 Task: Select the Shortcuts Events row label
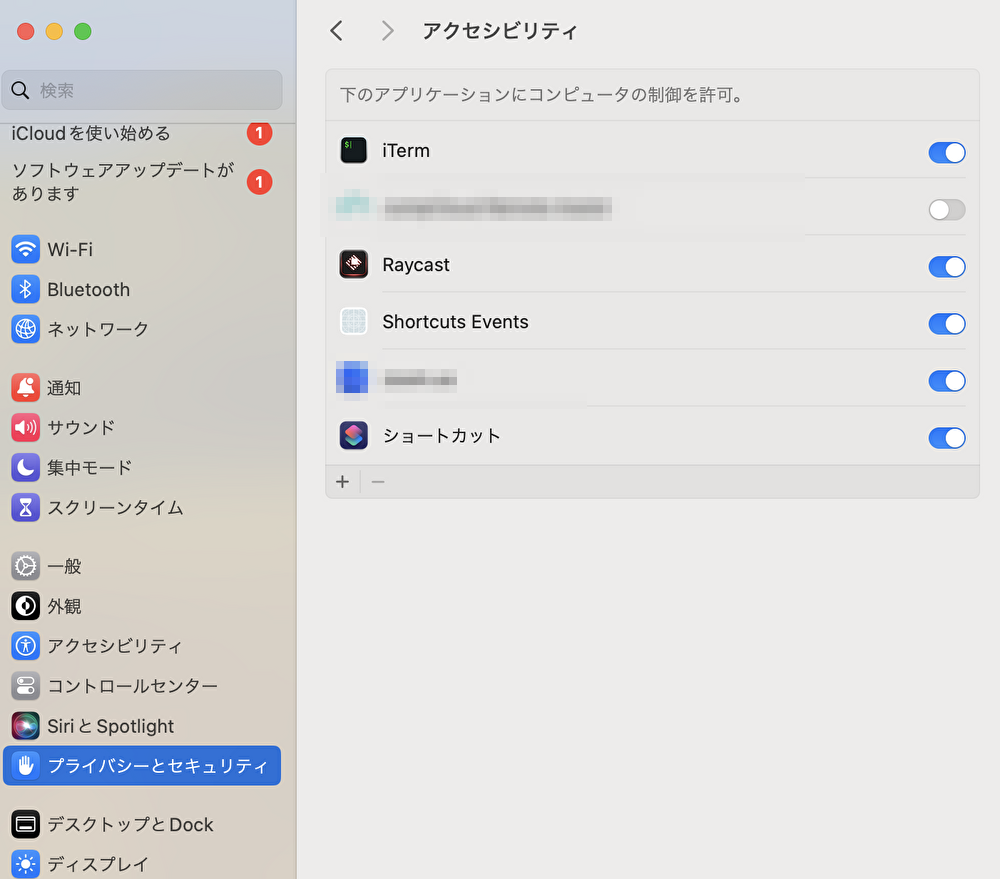coord(455,321)
